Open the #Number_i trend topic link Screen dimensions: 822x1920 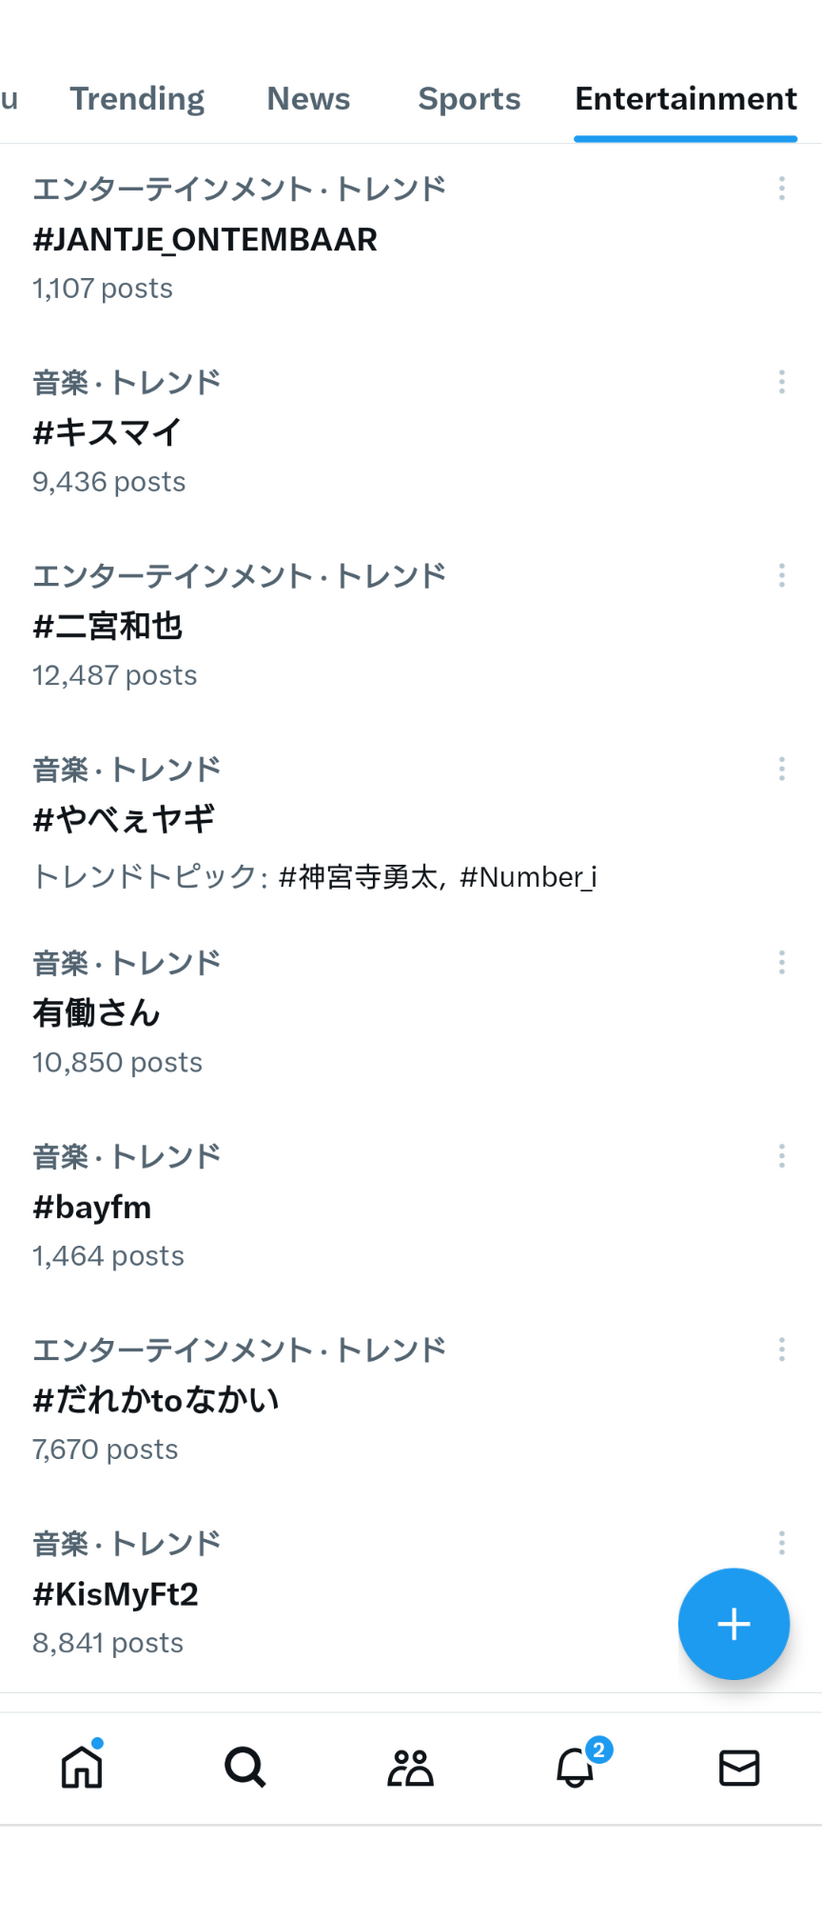click(x=528, y=877)
